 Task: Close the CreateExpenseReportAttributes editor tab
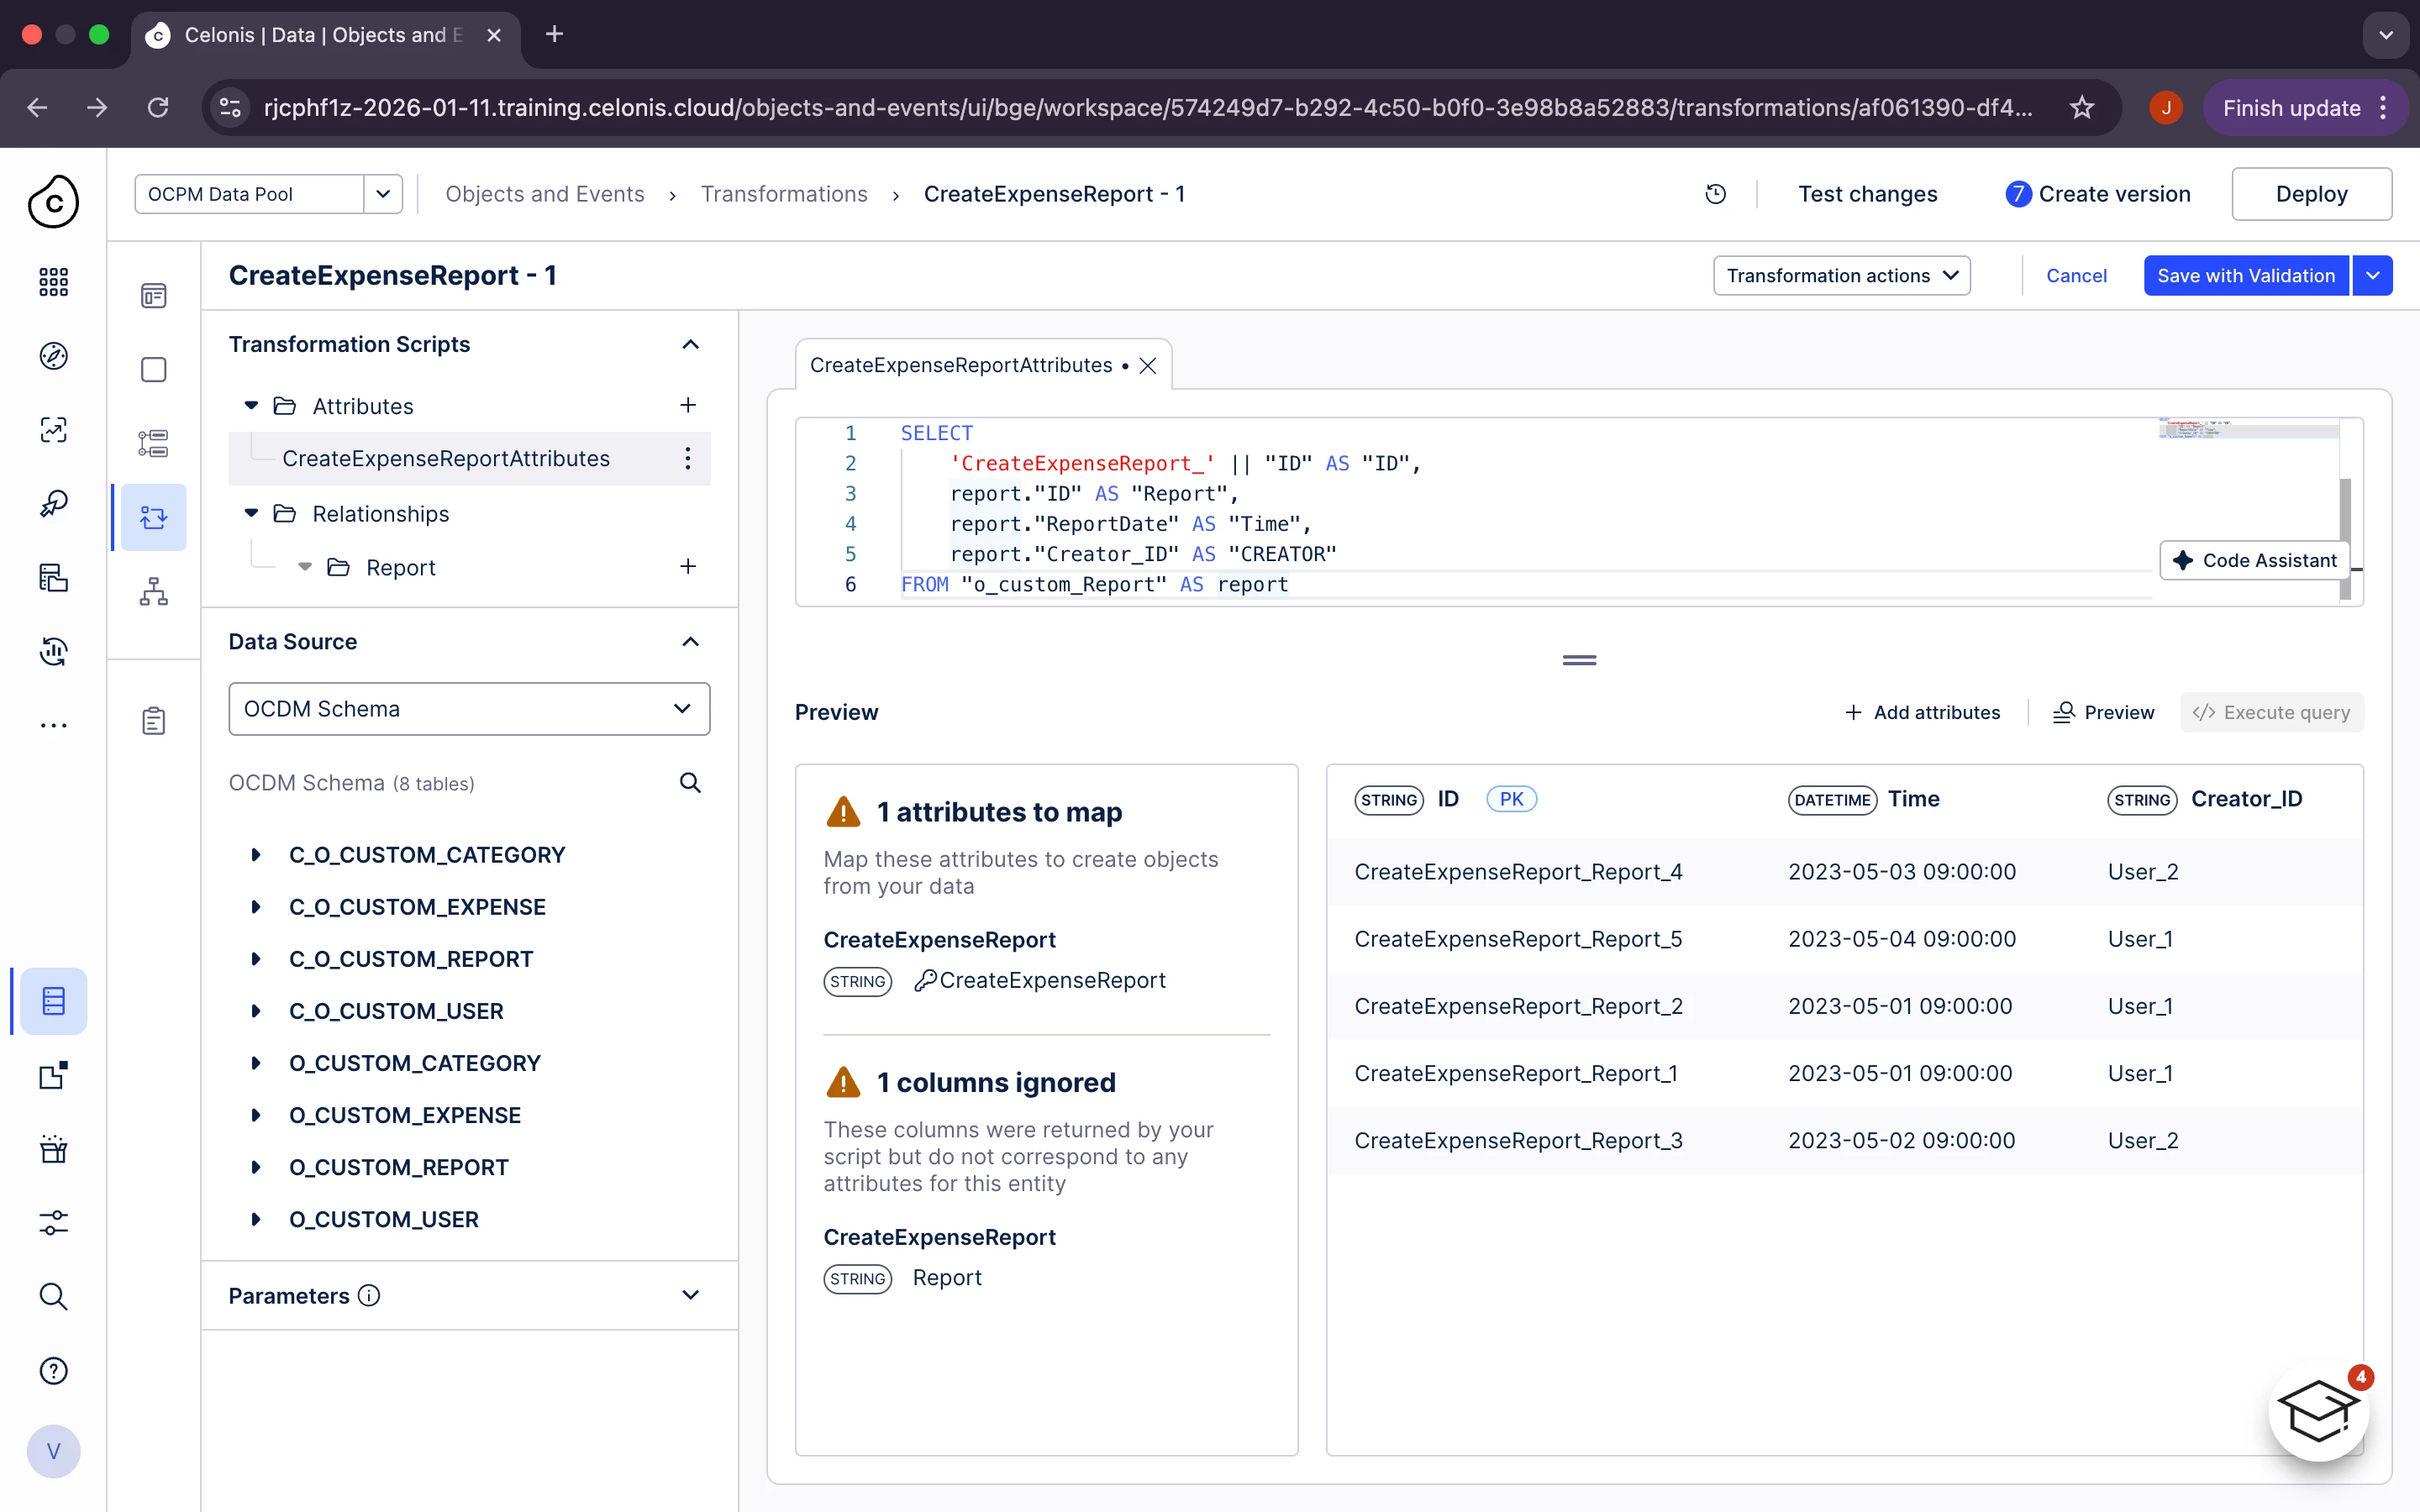[1148, 366]
